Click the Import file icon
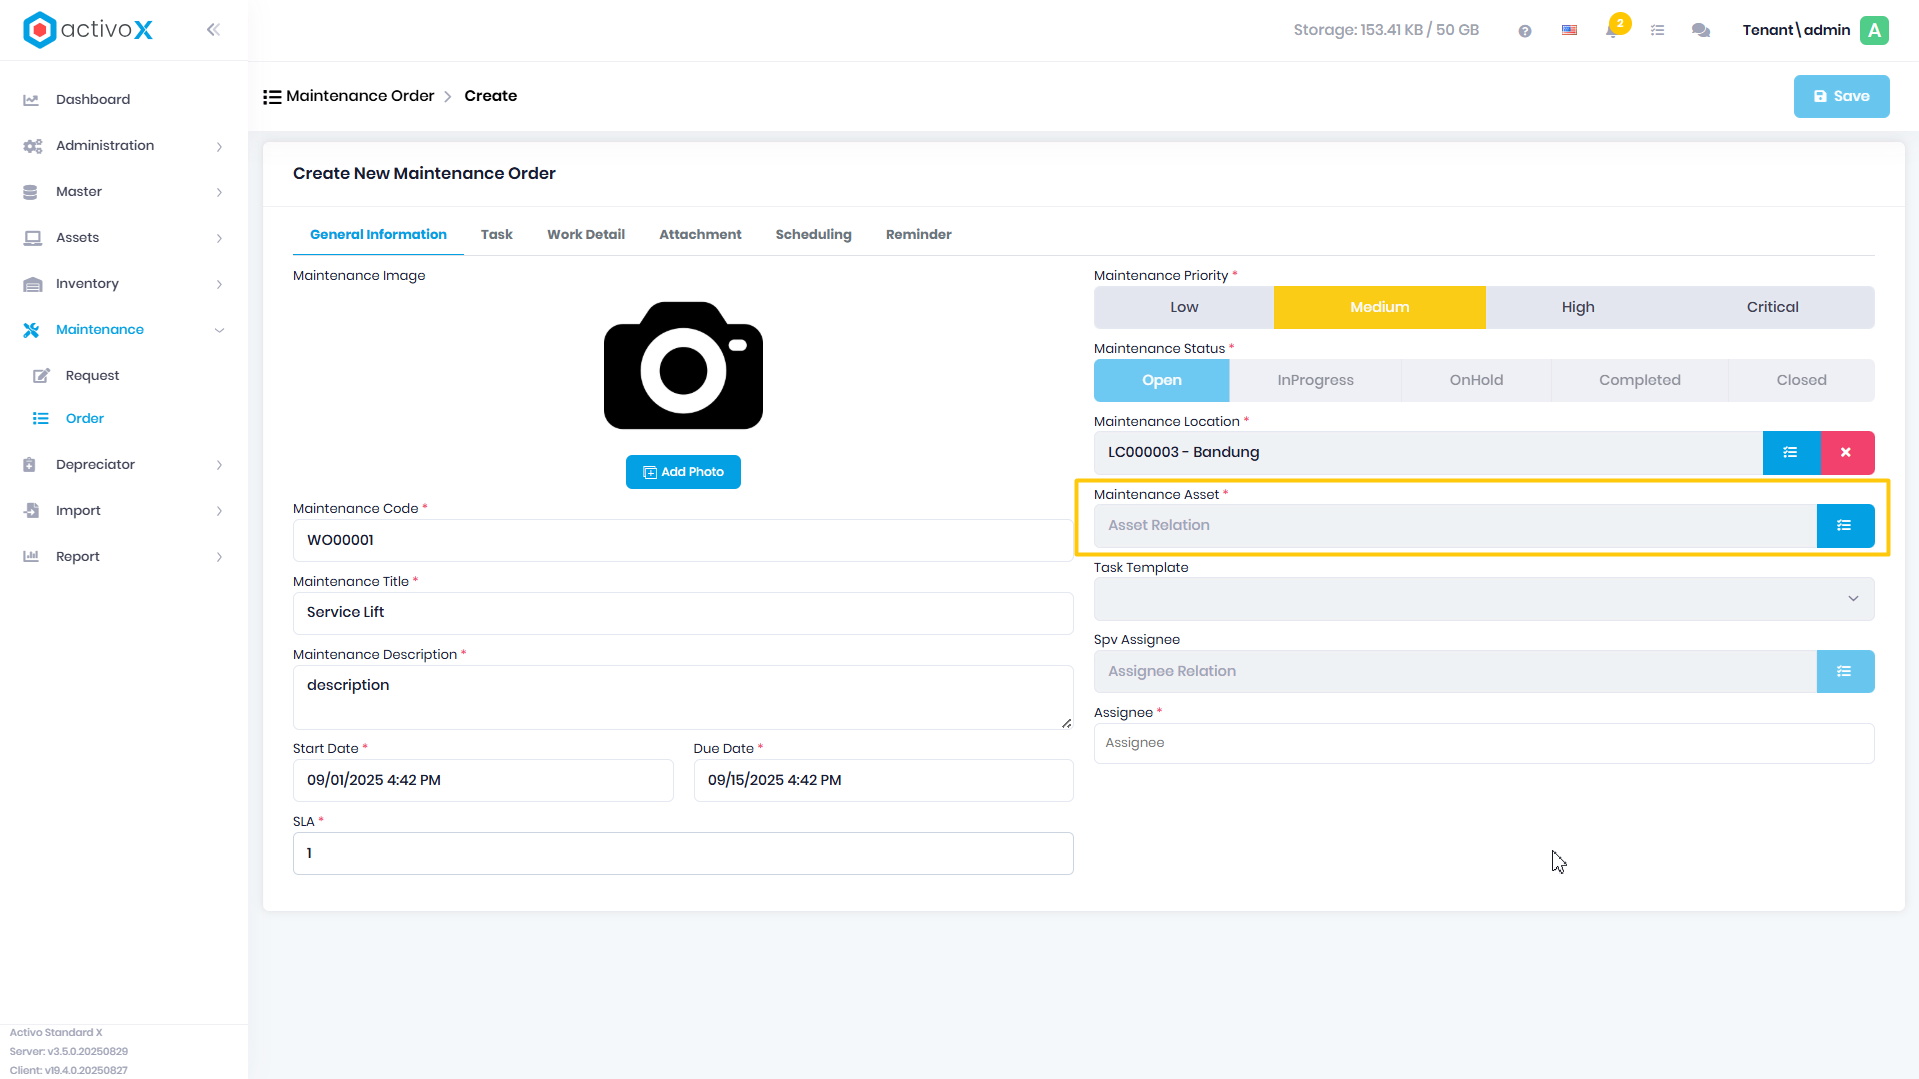This screenshot has width=1919, height=1079. point(31,511)
